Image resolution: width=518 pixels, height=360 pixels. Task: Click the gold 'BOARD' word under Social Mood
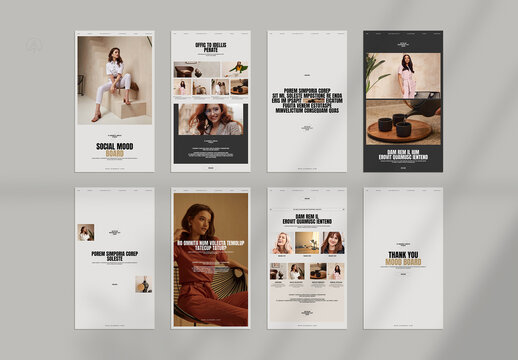click(115, 154)
